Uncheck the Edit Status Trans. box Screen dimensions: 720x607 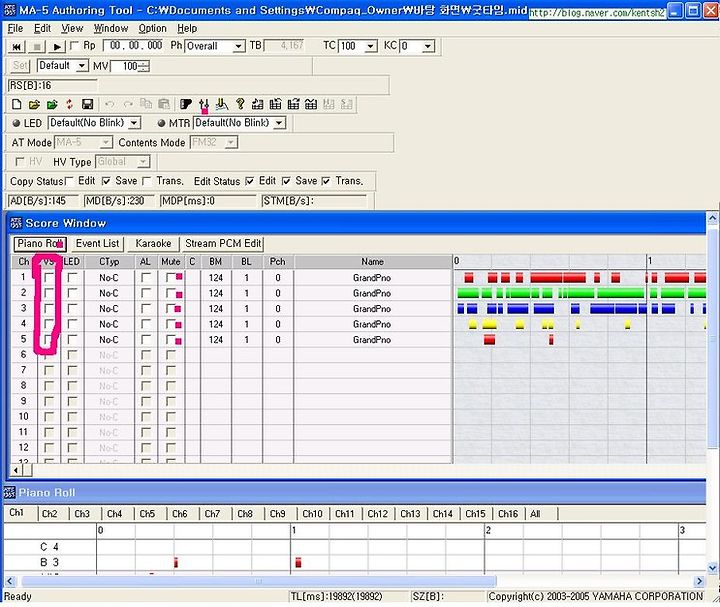pyautogui.click(x=326, y=181)
